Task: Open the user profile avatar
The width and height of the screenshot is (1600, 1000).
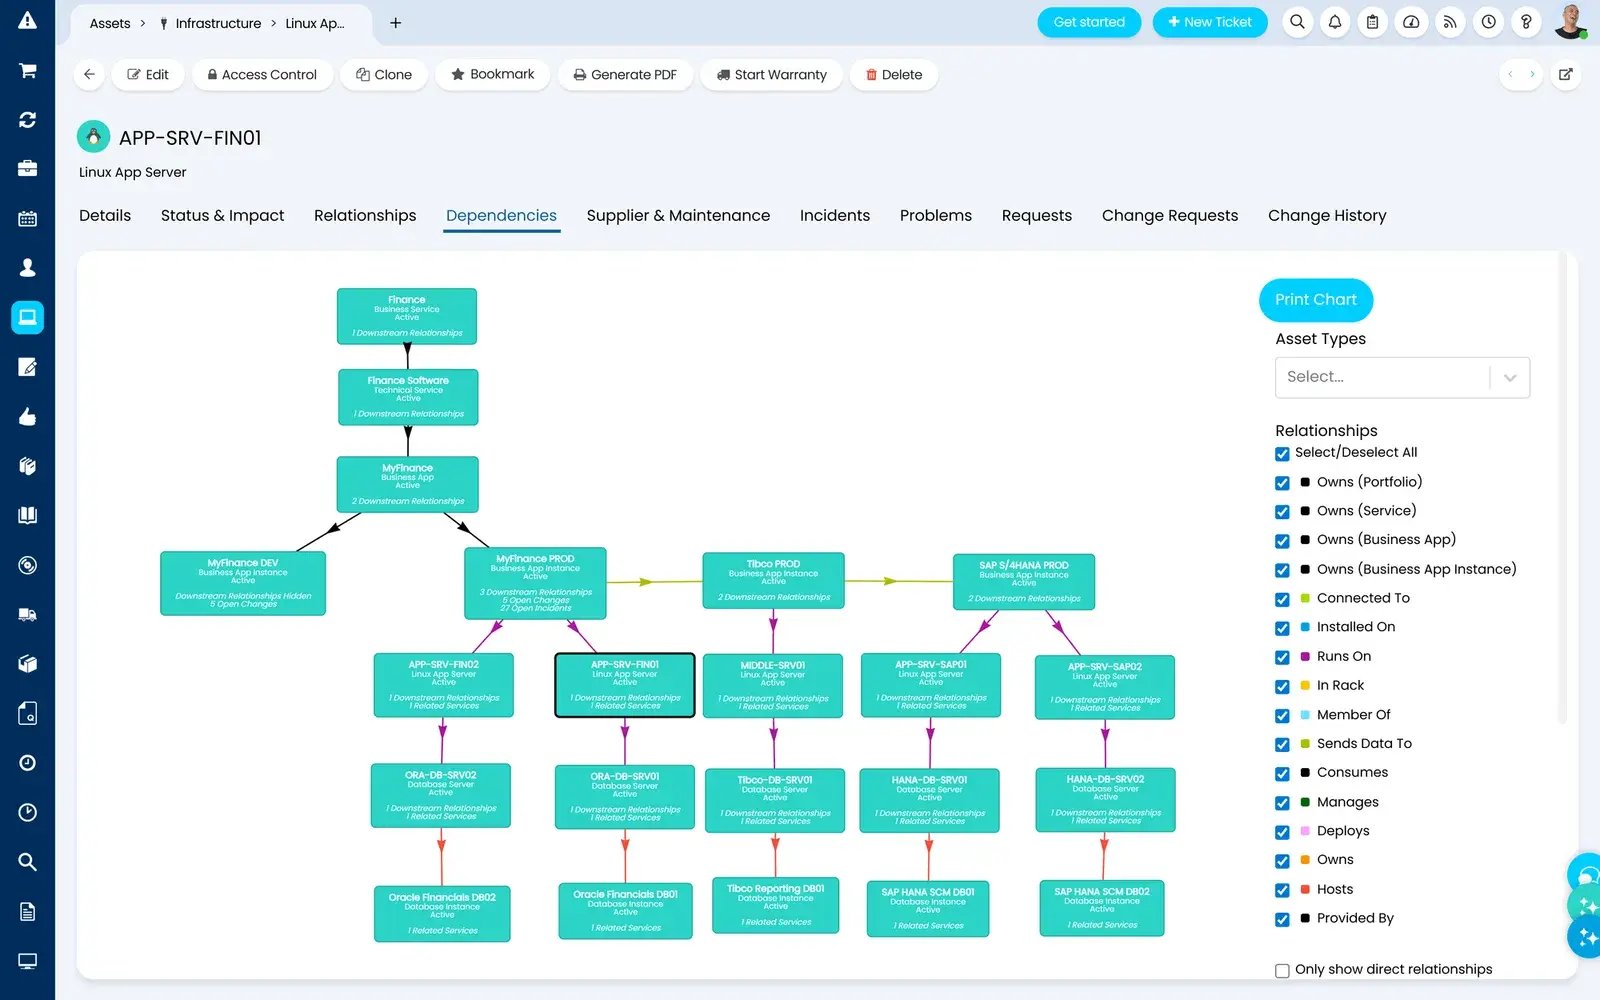Action: (1570, 21)
